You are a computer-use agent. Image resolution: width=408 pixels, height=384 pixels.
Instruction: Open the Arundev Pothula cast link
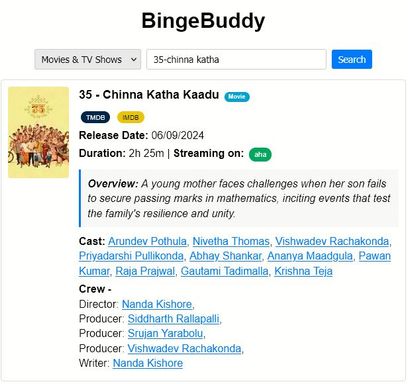click(147, 241)
